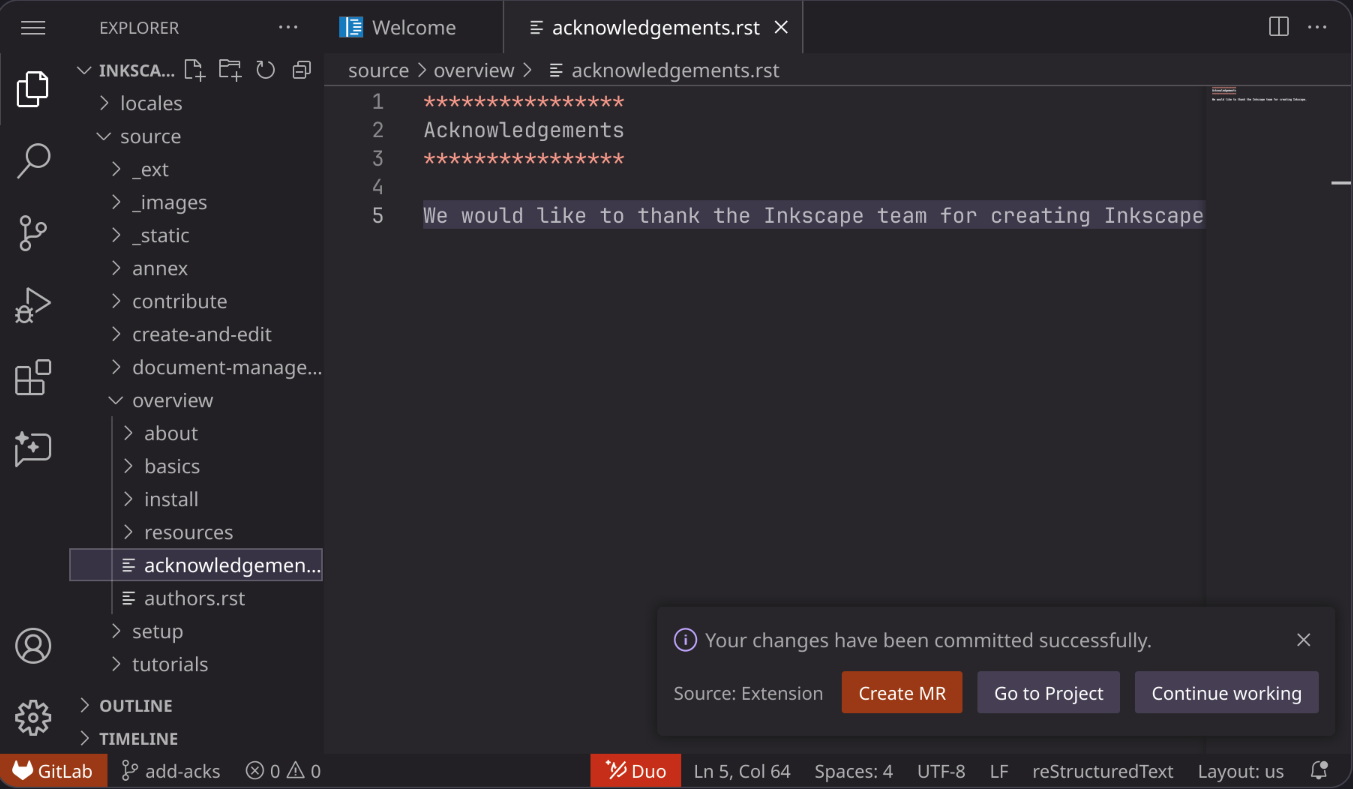Expand the _images folder
The width and height of the screenshot is (1353, 789).
point(196,202)
